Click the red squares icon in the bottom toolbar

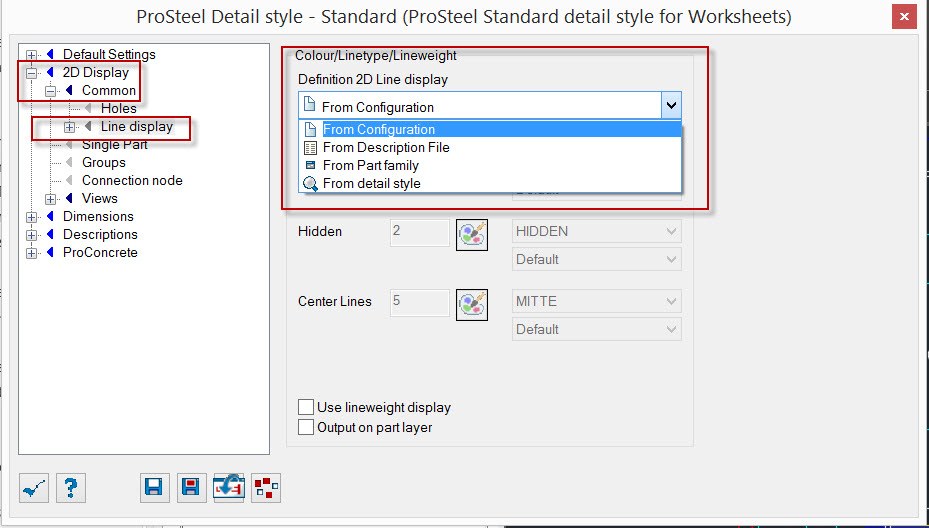click(x=266, y=488)
